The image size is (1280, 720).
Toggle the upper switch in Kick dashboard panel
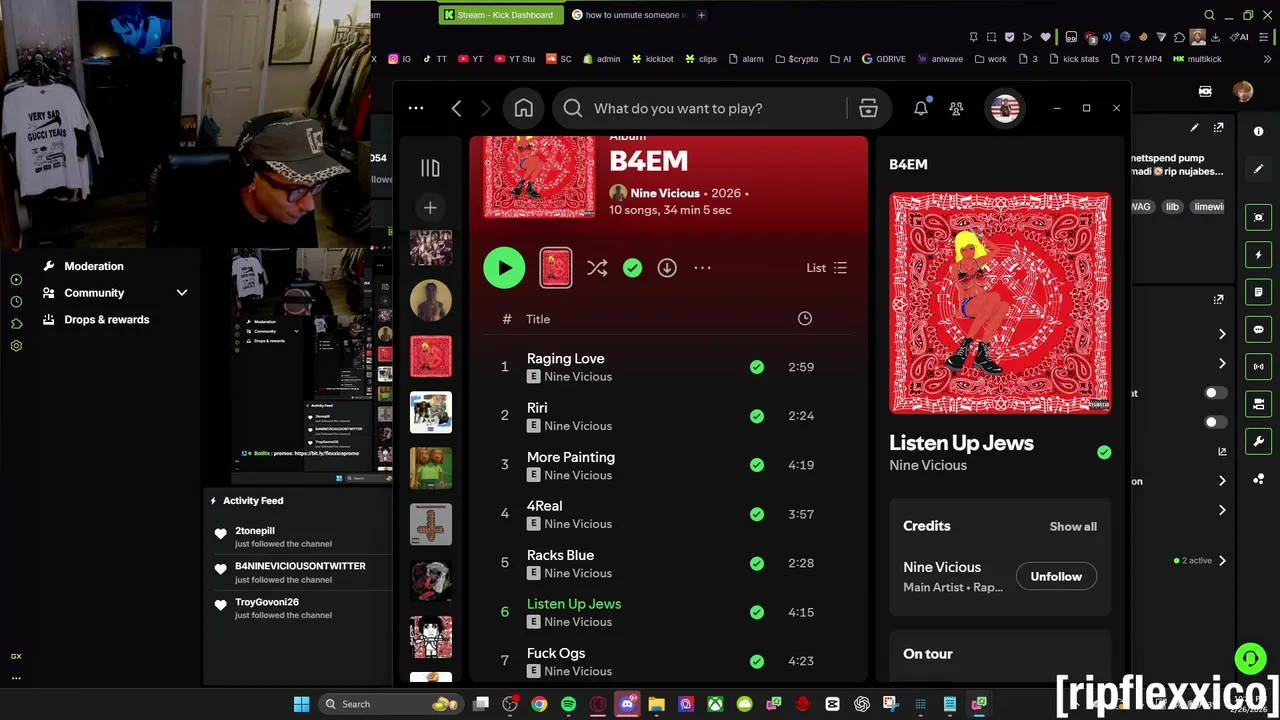(x=1215, y=393)
